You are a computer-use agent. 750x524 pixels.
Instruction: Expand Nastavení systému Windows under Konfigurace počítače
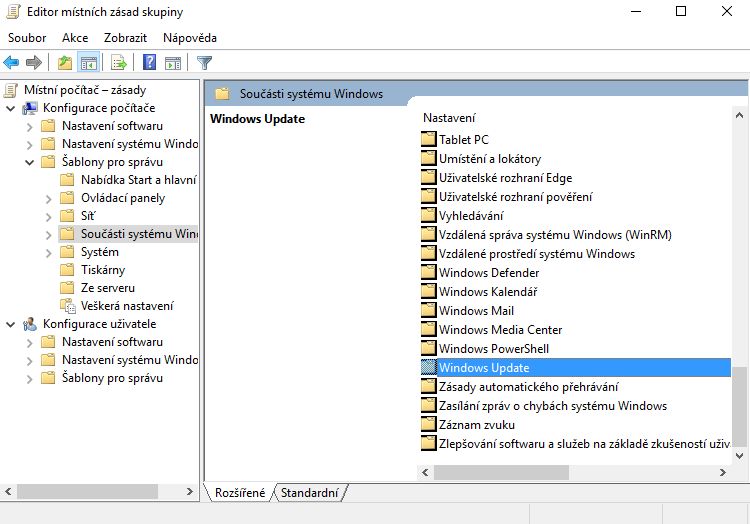[x=30, y=145]
